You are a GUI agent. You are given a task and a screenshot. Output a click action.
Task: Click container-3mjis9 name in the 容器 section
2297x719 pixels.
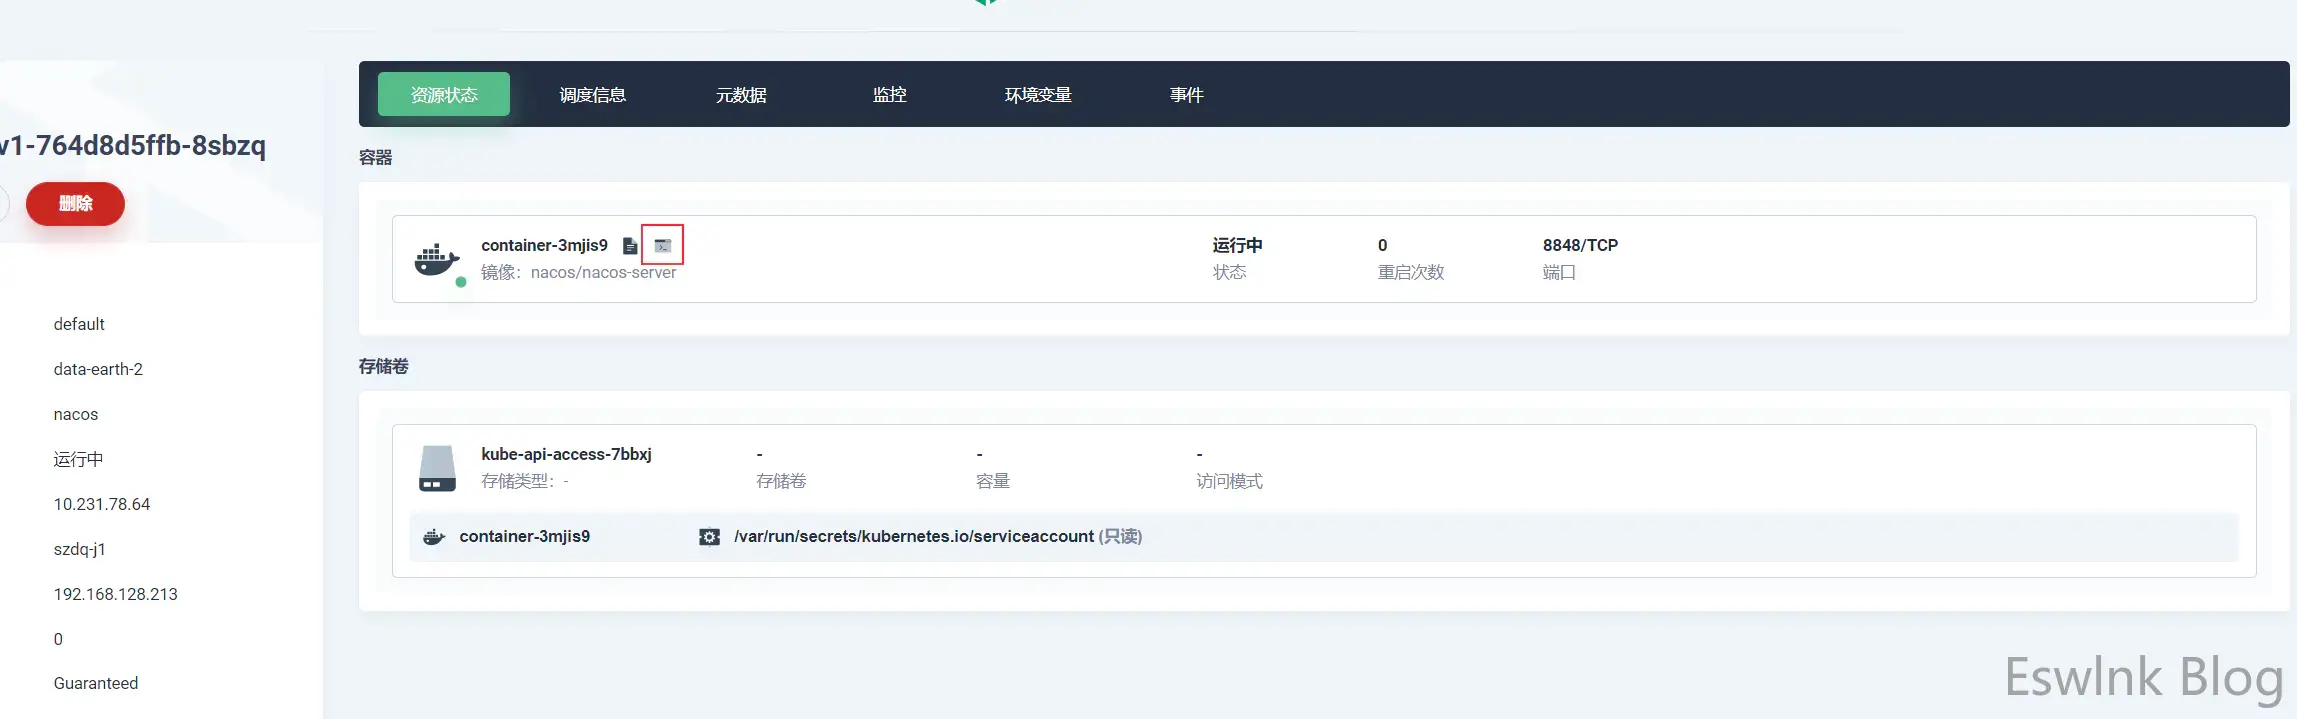click(x=544, y=245)
